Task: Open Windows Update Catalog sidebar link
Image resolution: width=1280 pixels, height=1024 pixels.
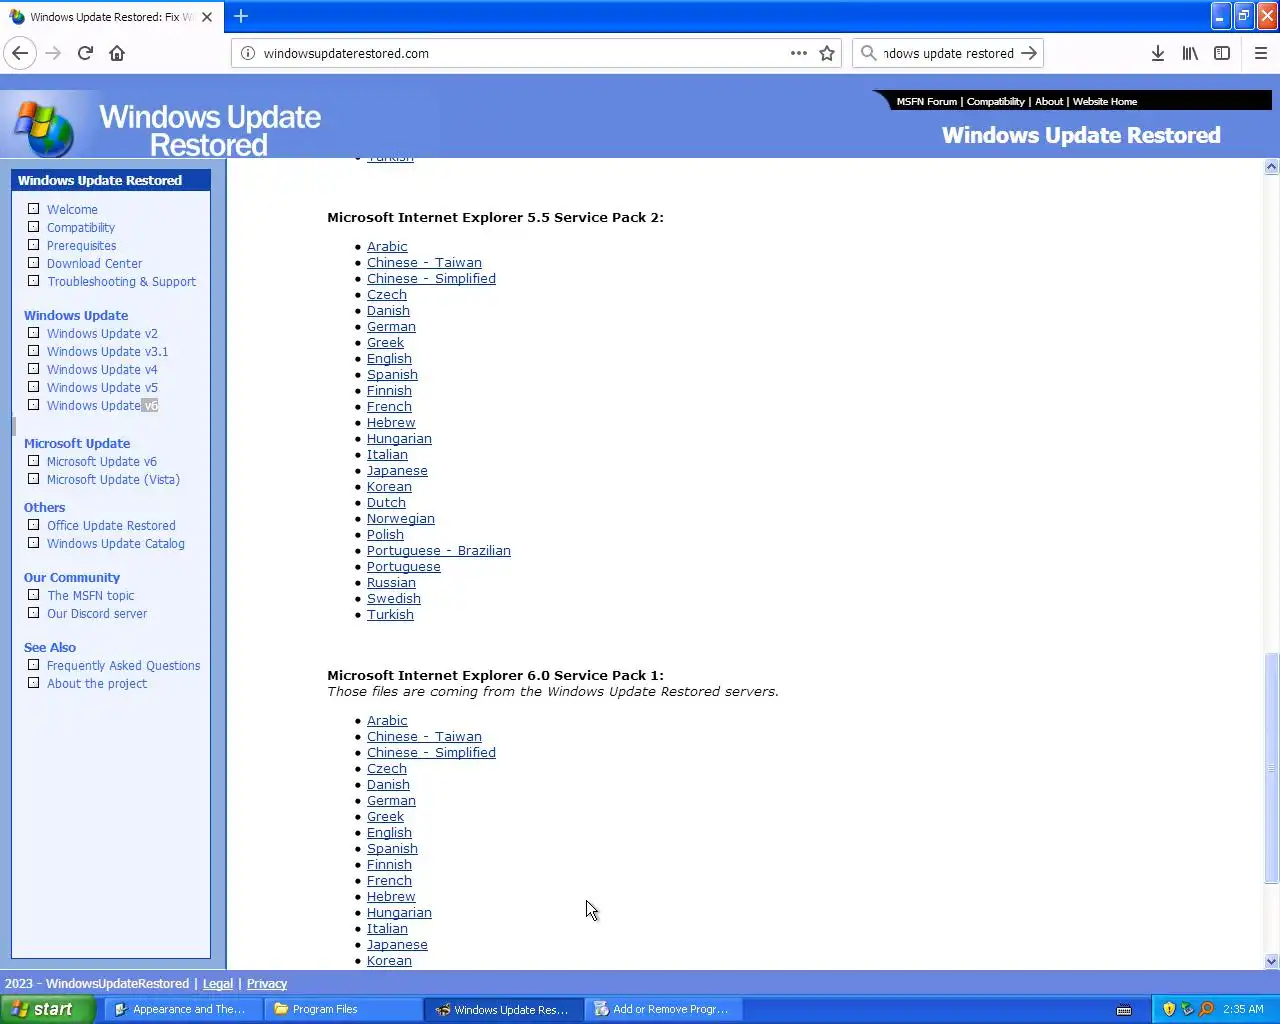Action: 116,543
